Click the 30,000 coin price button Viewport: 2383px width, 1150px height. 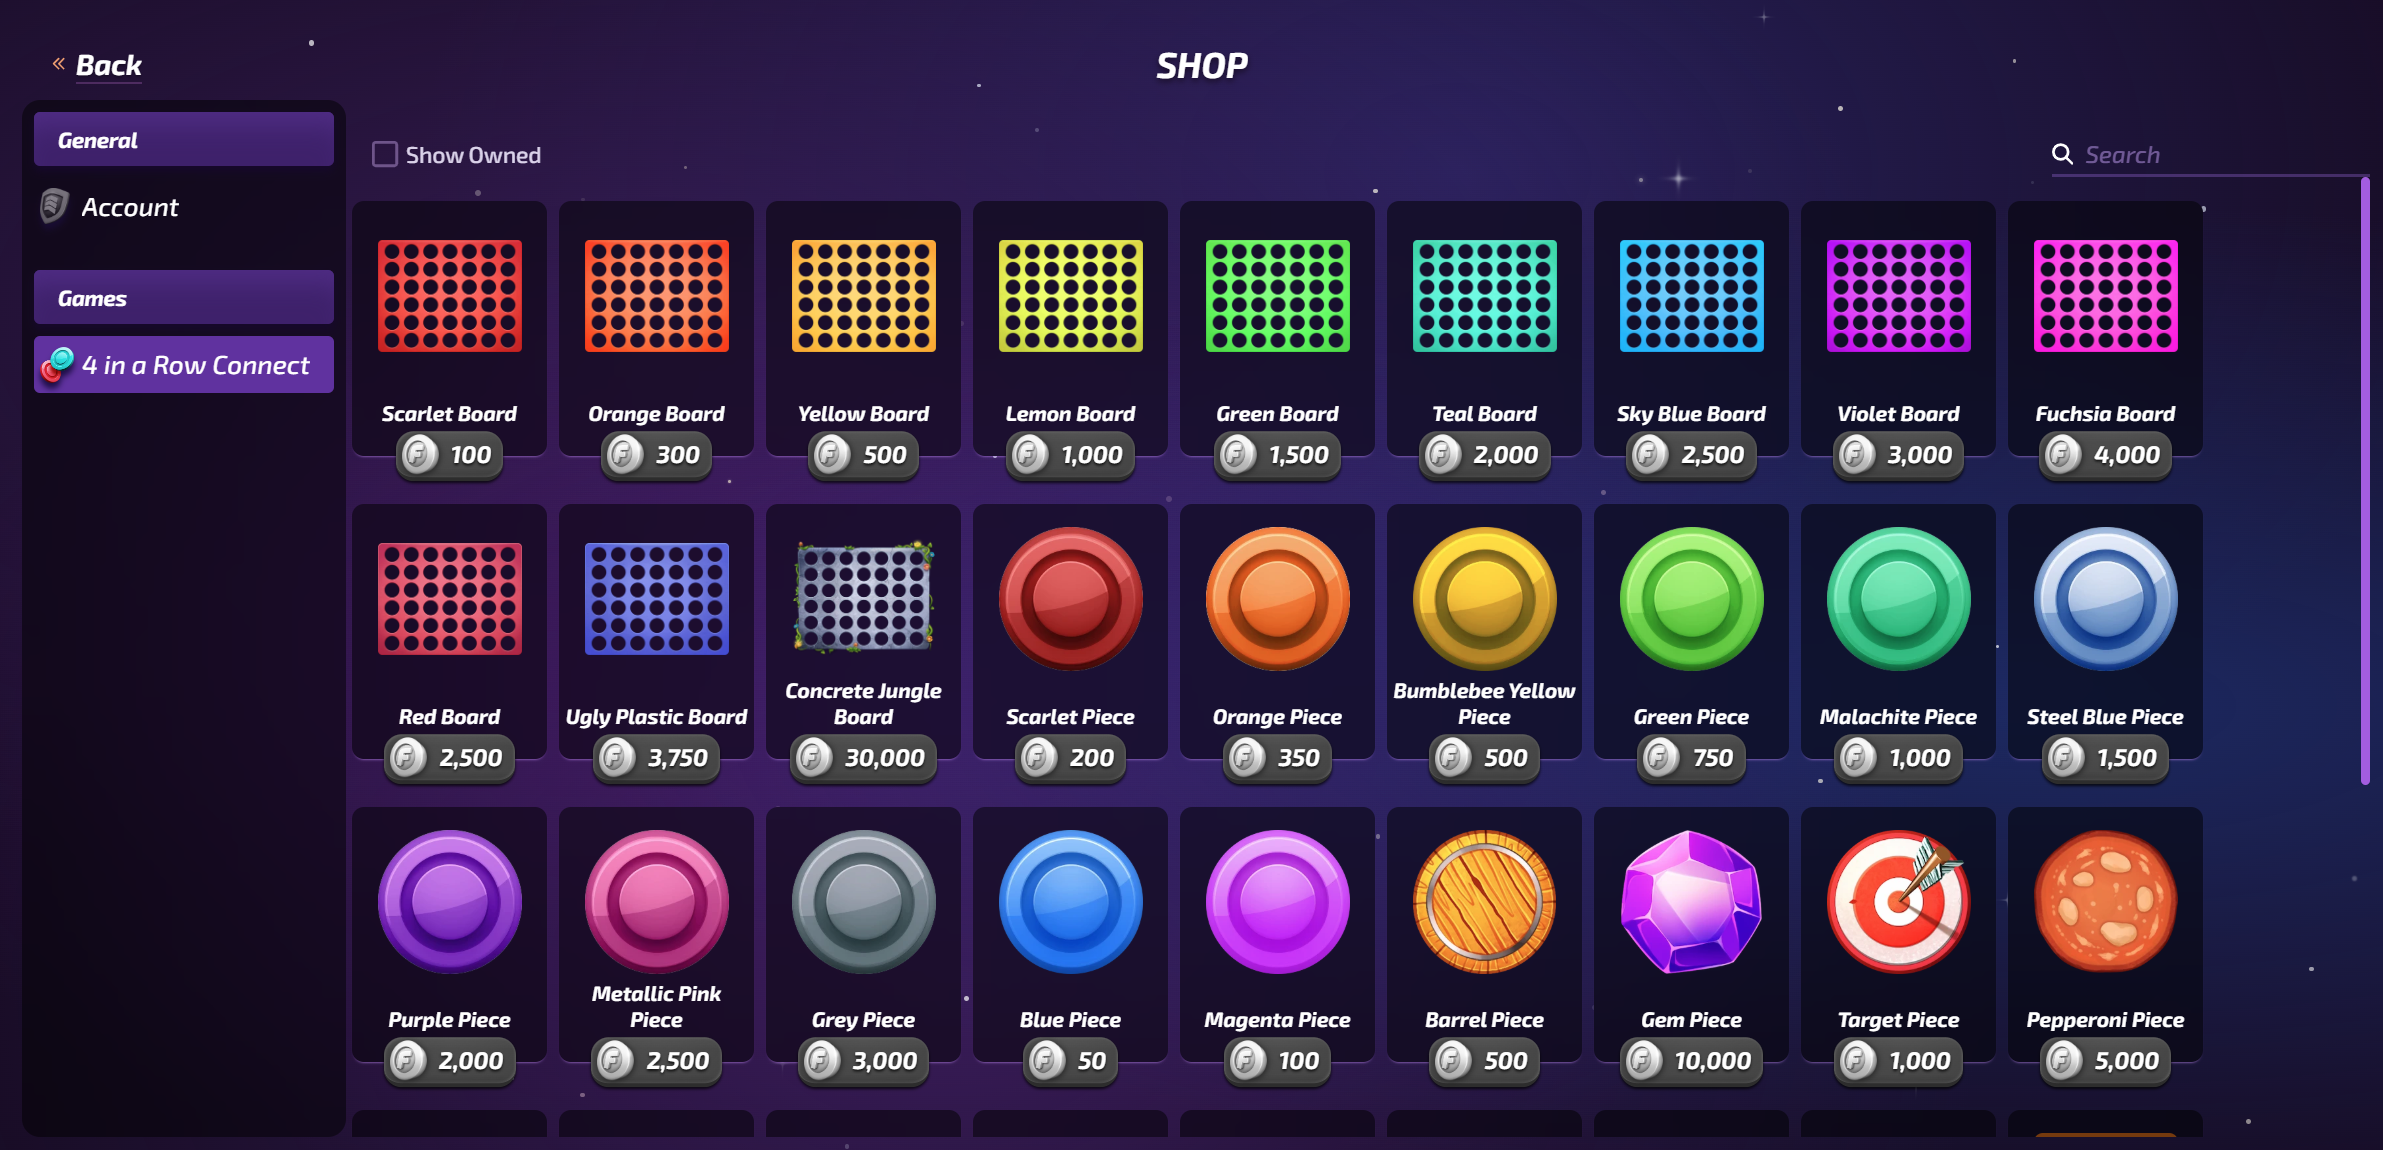863,758
